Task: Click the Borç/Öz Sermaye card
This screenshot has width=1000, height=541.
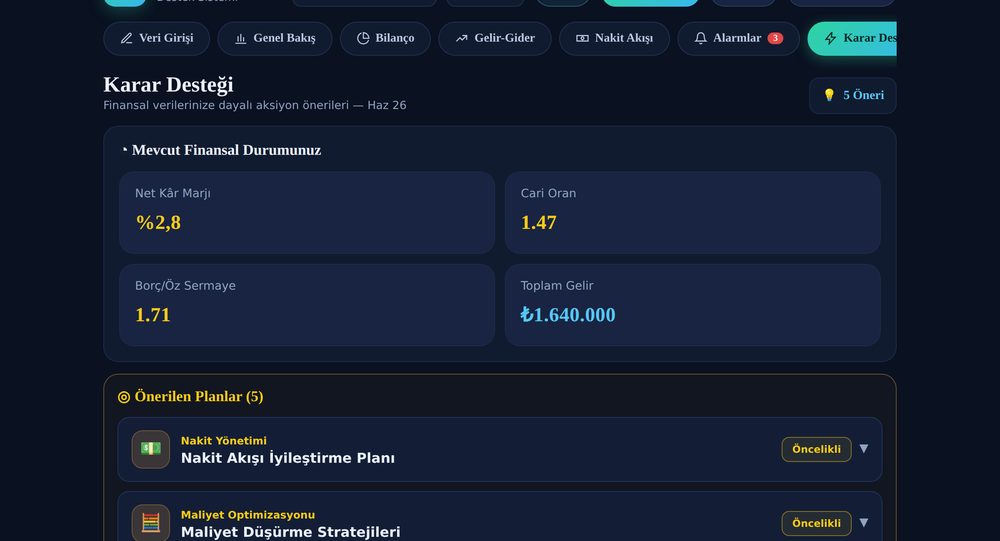Action: coord(307,305)
